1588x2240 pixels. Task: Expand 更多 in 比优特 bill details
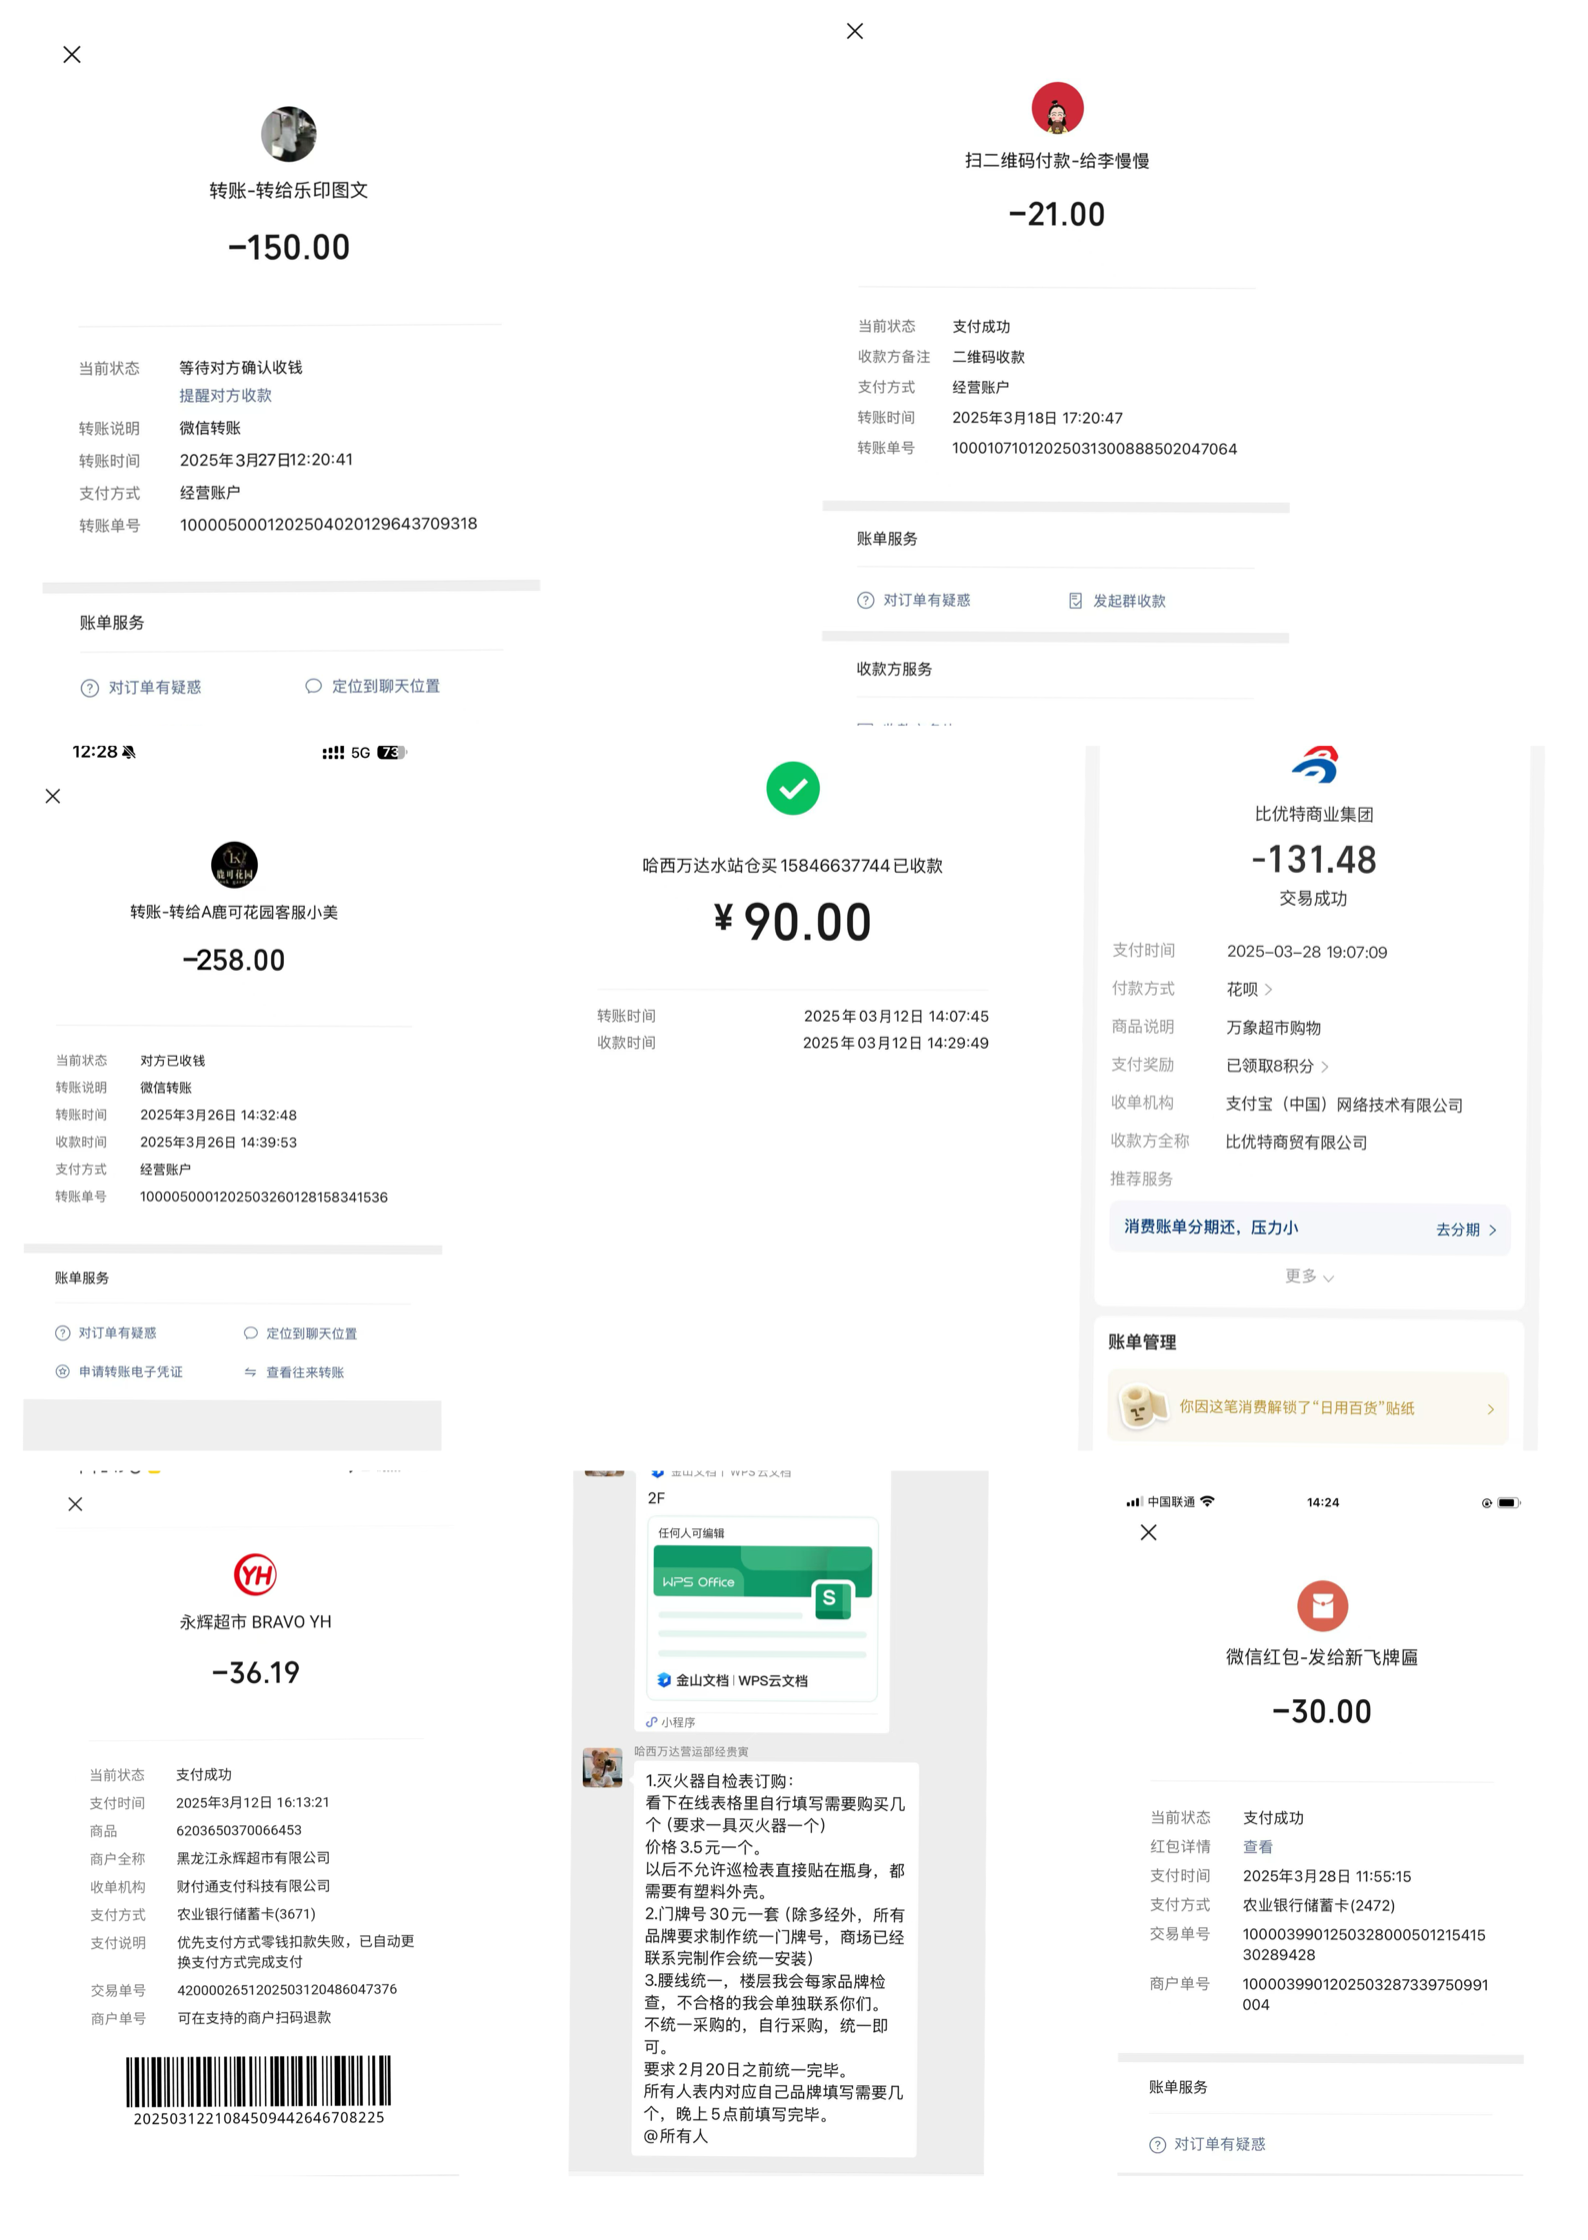click(x=1309, y=1276)
